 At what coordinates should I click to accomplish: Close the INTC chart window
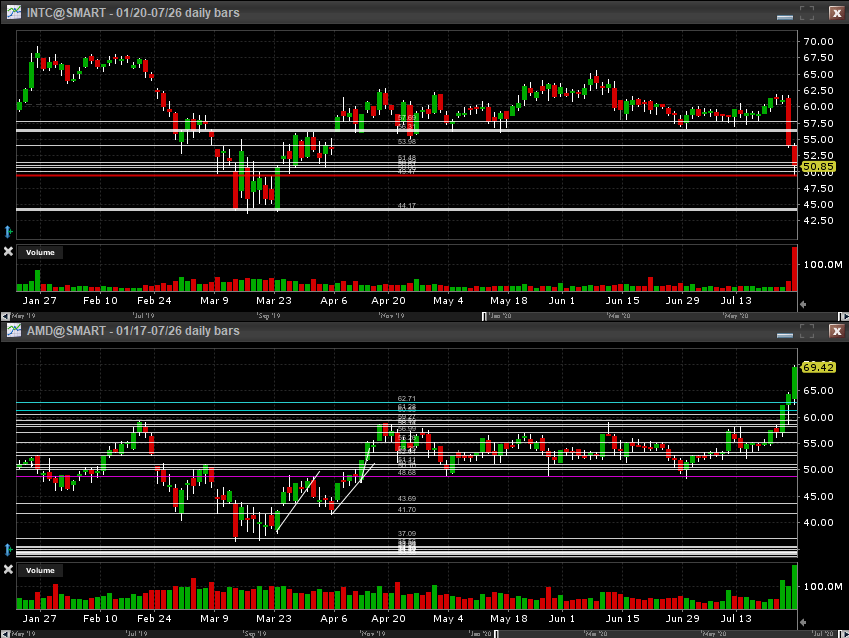(837, 13)
